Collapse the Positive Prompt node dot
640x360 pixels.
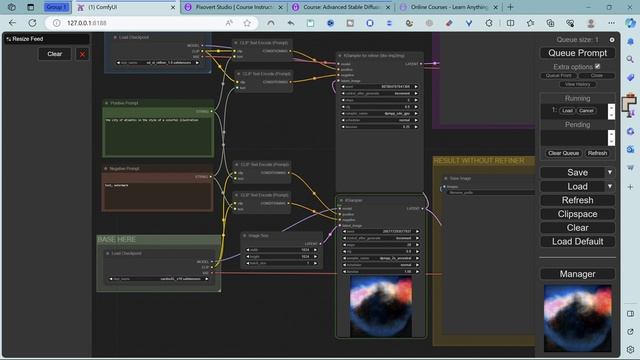(107, 103)
